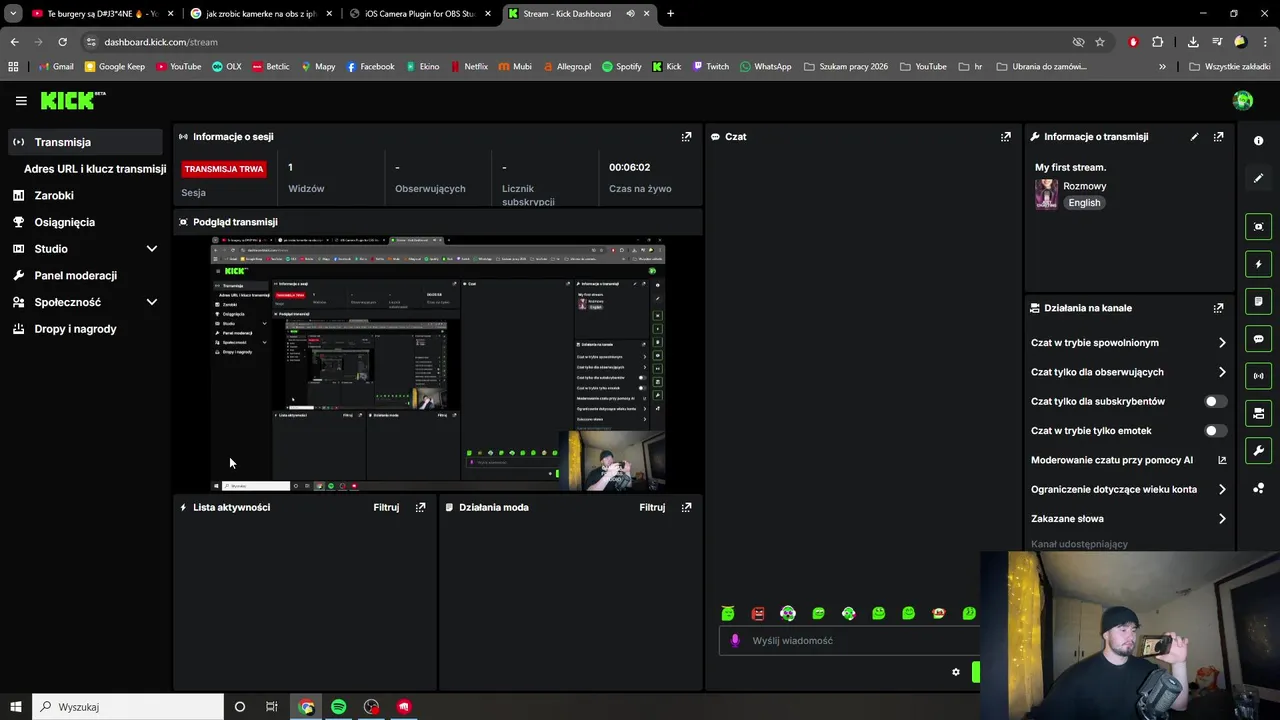Filter the Działania moda panel

(652, 507)
